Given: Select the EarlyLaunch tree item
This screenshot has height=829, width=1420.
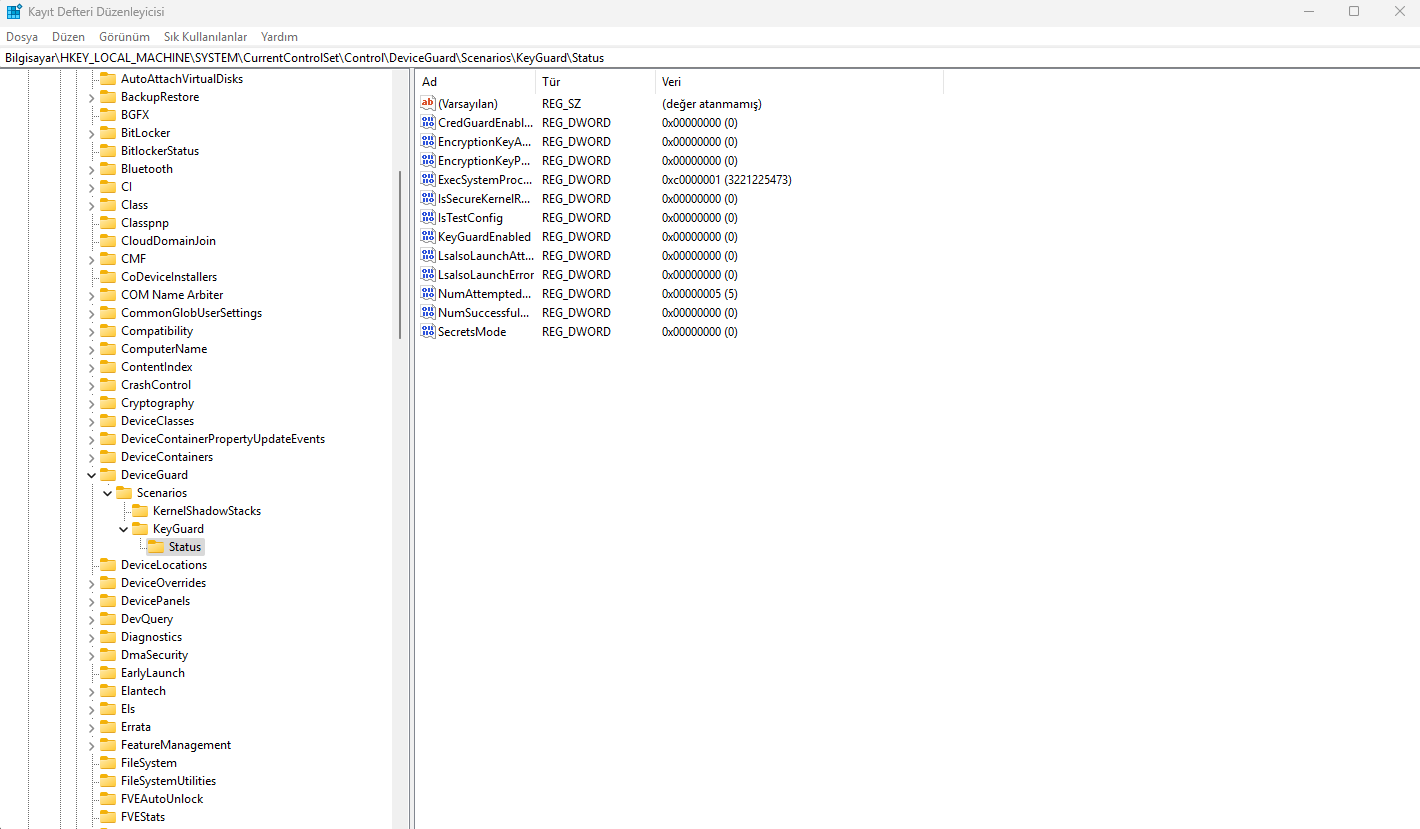Looking at the screenshot, I should (153, 673).
